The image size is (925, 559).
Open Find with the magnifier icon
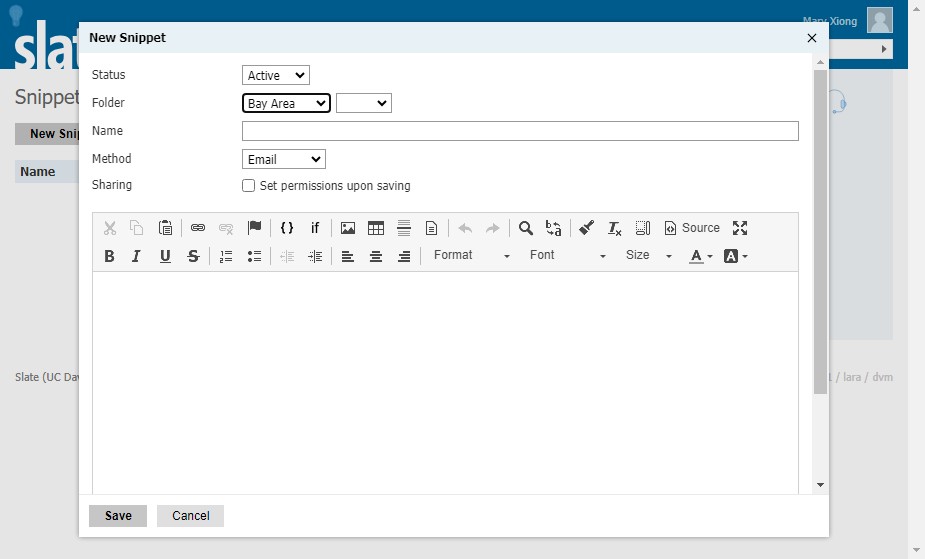pyautogui.click(x=526, y=228)
